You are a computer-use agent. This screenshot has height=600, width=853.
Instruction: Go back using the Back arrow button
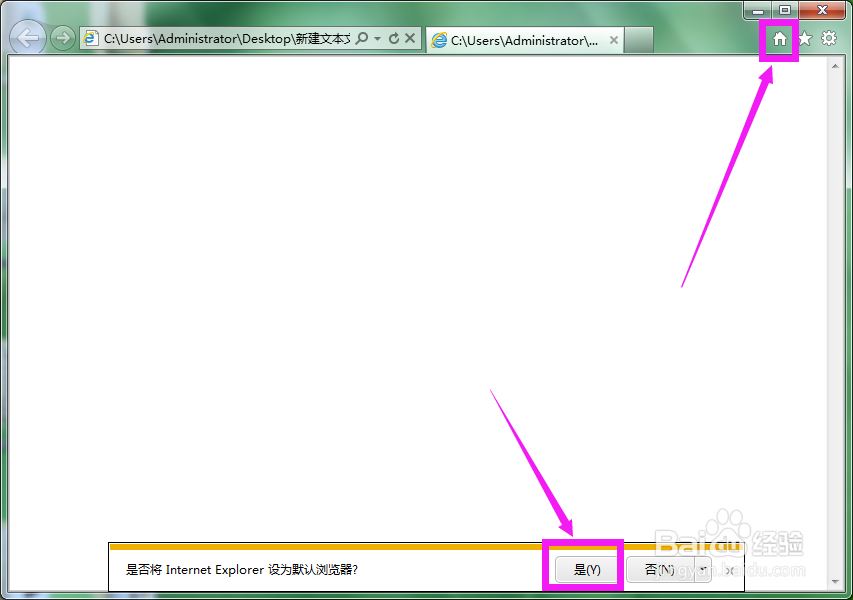coord(27,38)
